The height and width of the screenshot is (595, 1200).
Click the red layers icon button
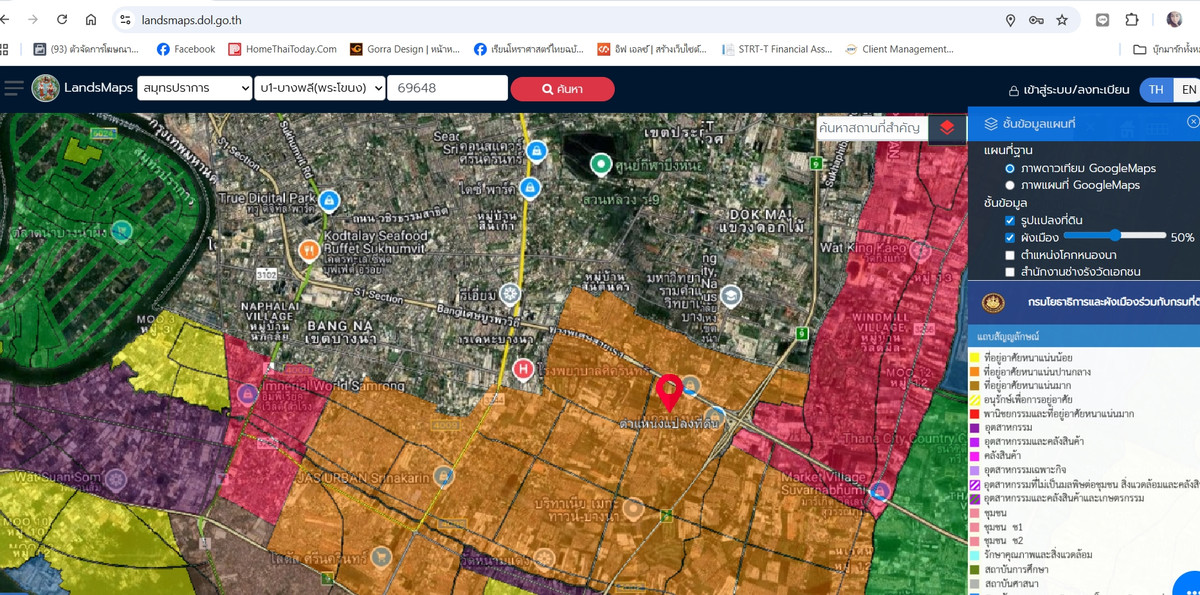click(947, 127)
